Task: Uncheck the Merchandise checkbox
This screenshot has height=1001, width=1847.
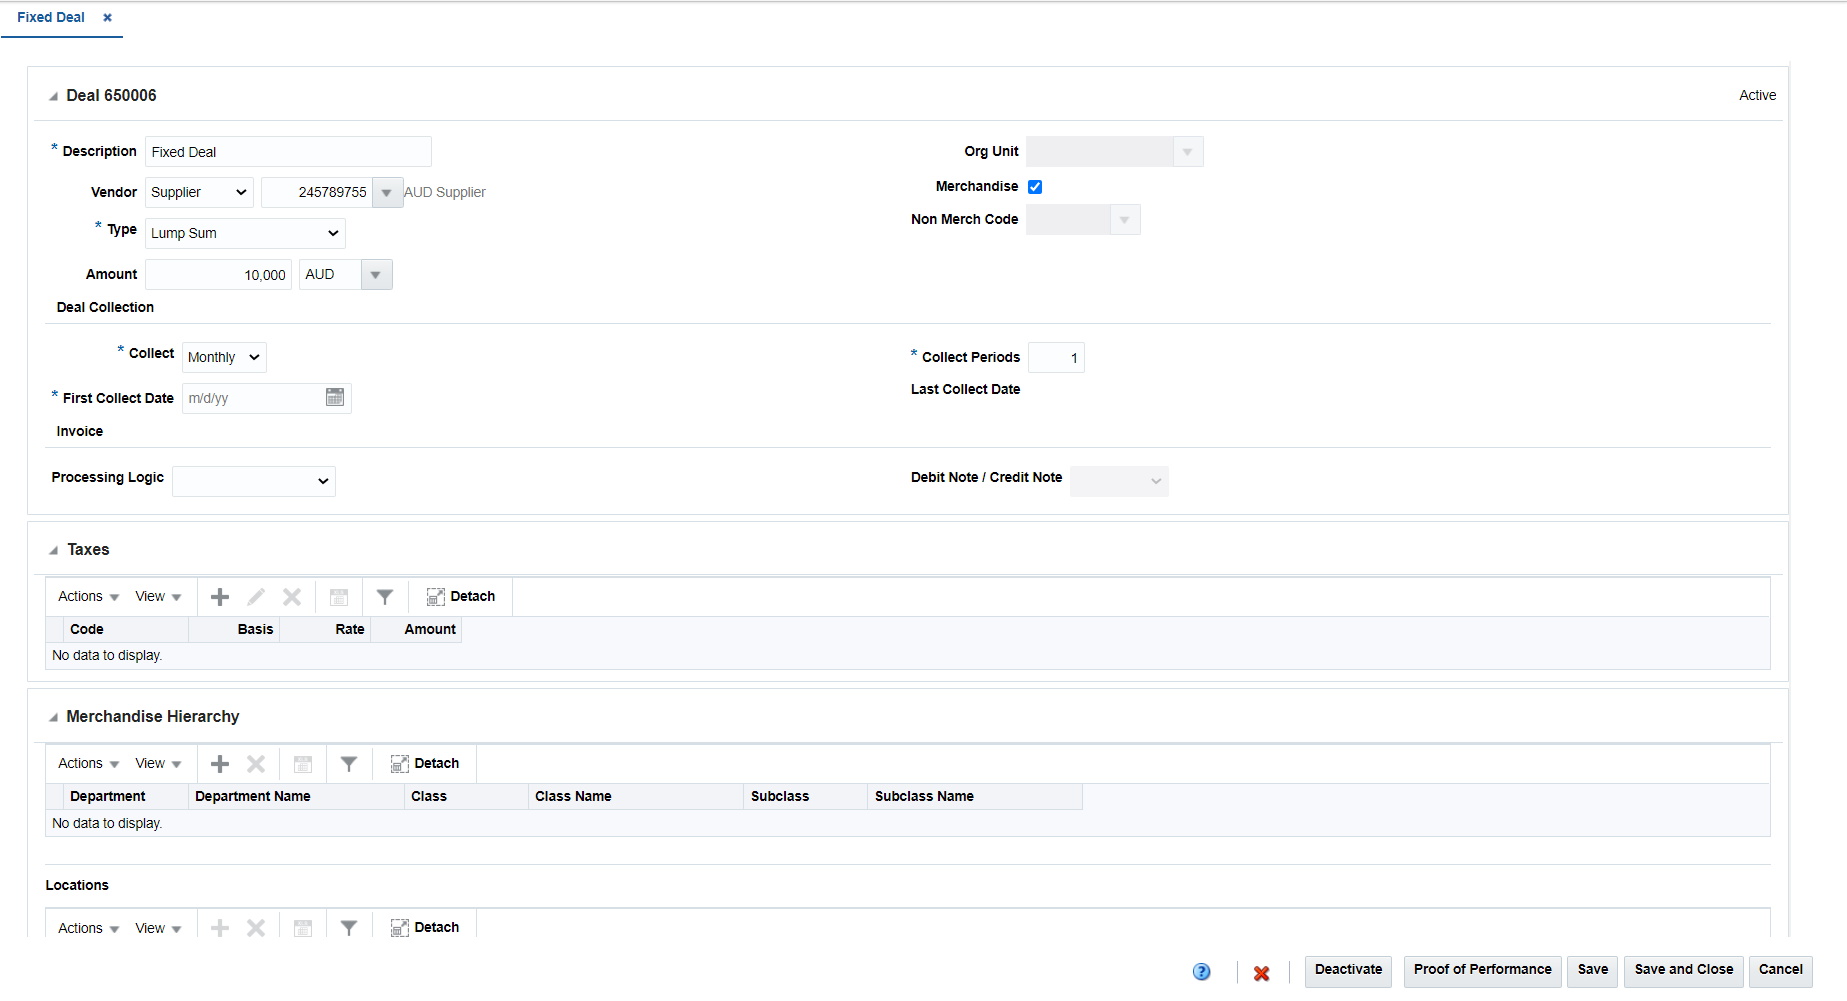Action: pos(1035,187)
